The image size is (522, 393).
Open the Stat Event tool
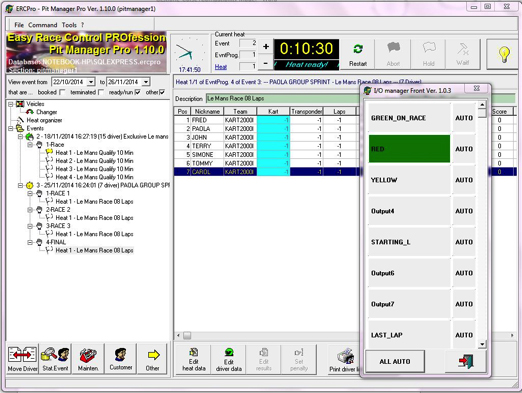(55, 359)
